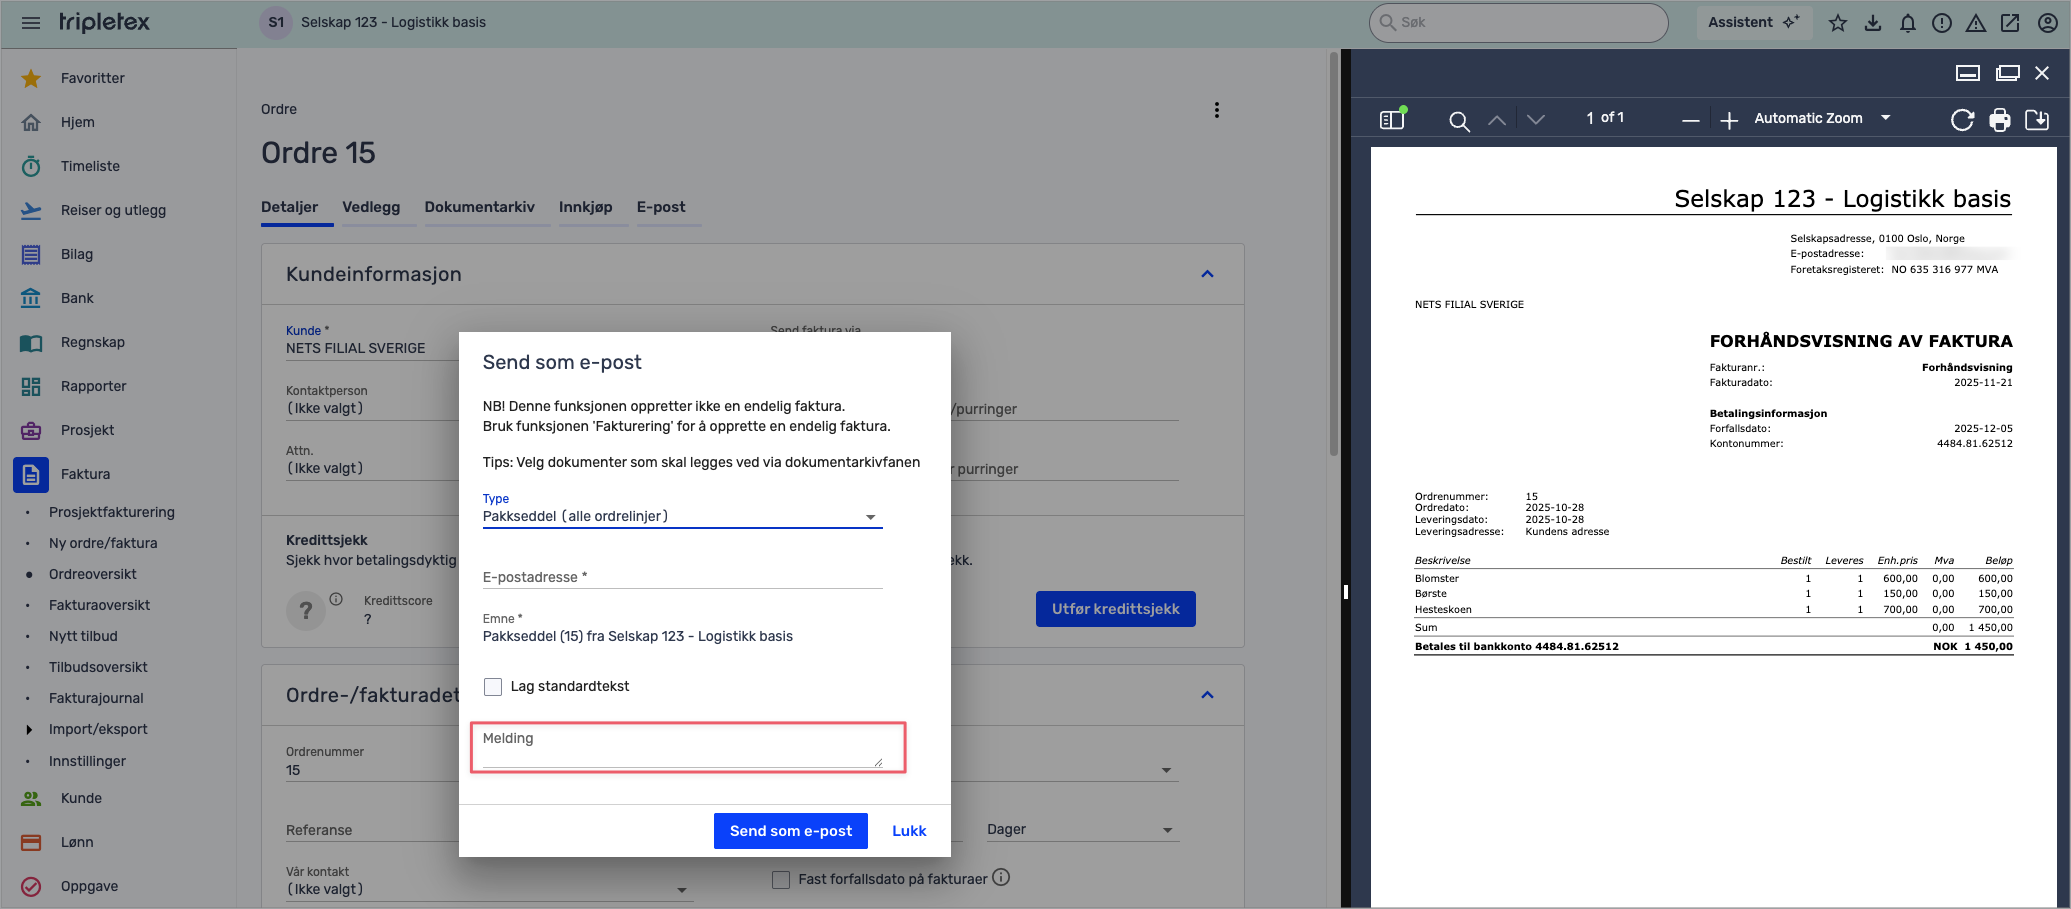Viewport: 2071px width, 909px height.
Task: Open the notifications bell icon
Action: (1907, 23)
